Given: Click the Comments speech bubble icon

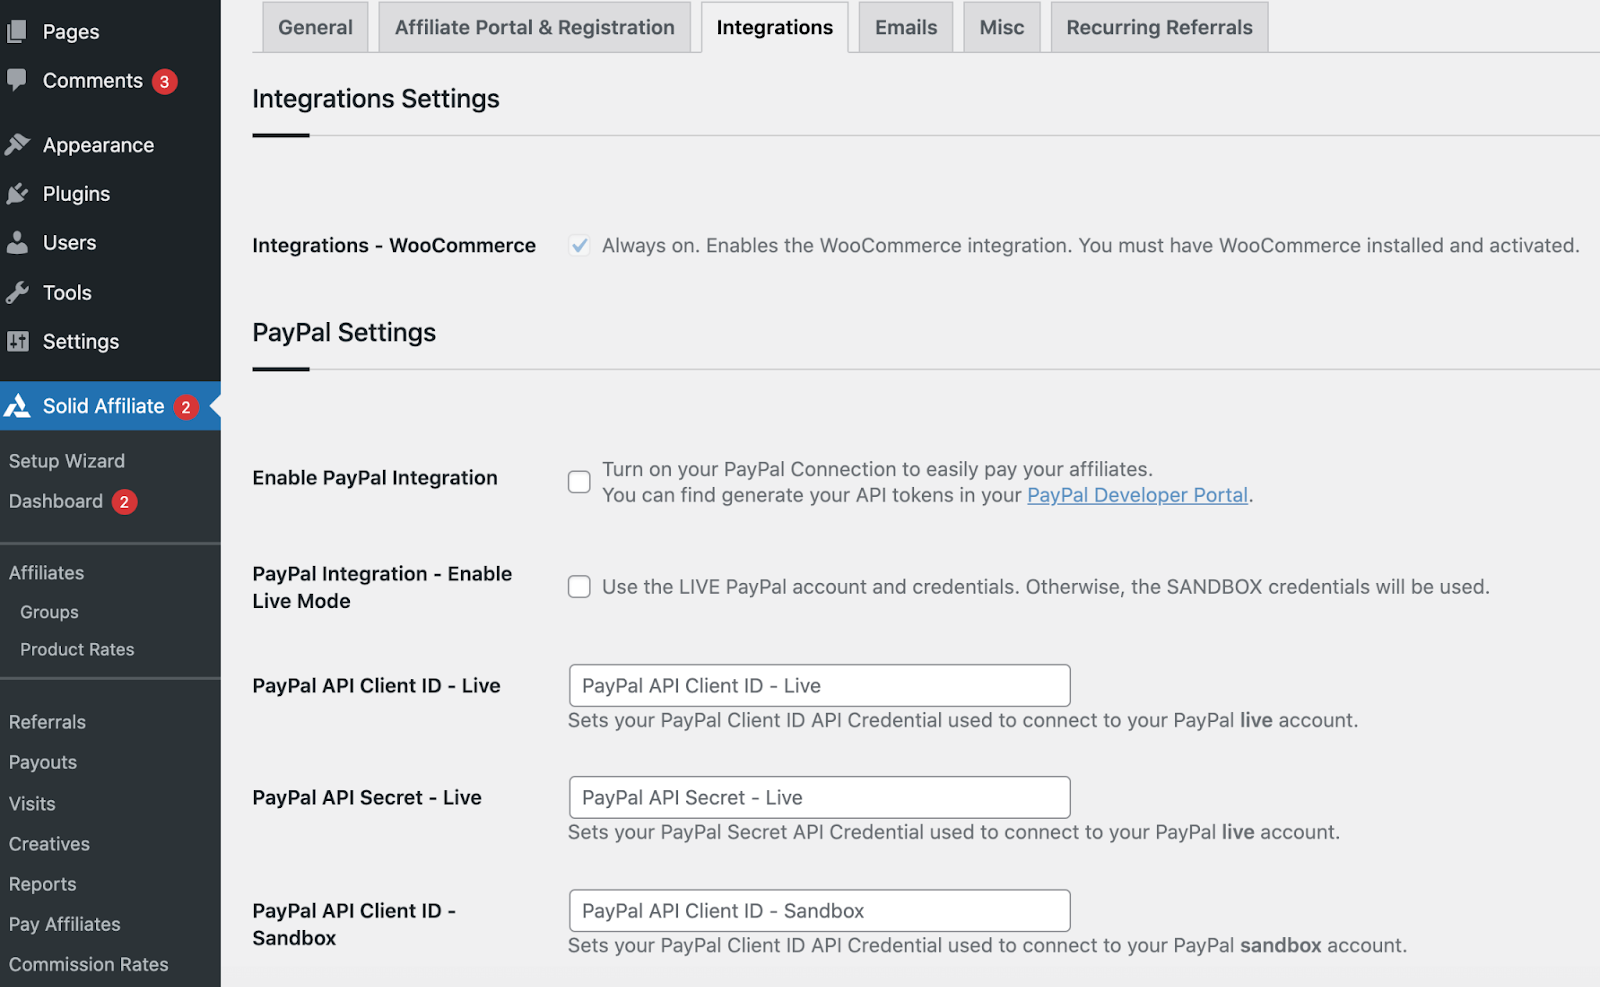Looking at the screenshot, I should point(17,80).
